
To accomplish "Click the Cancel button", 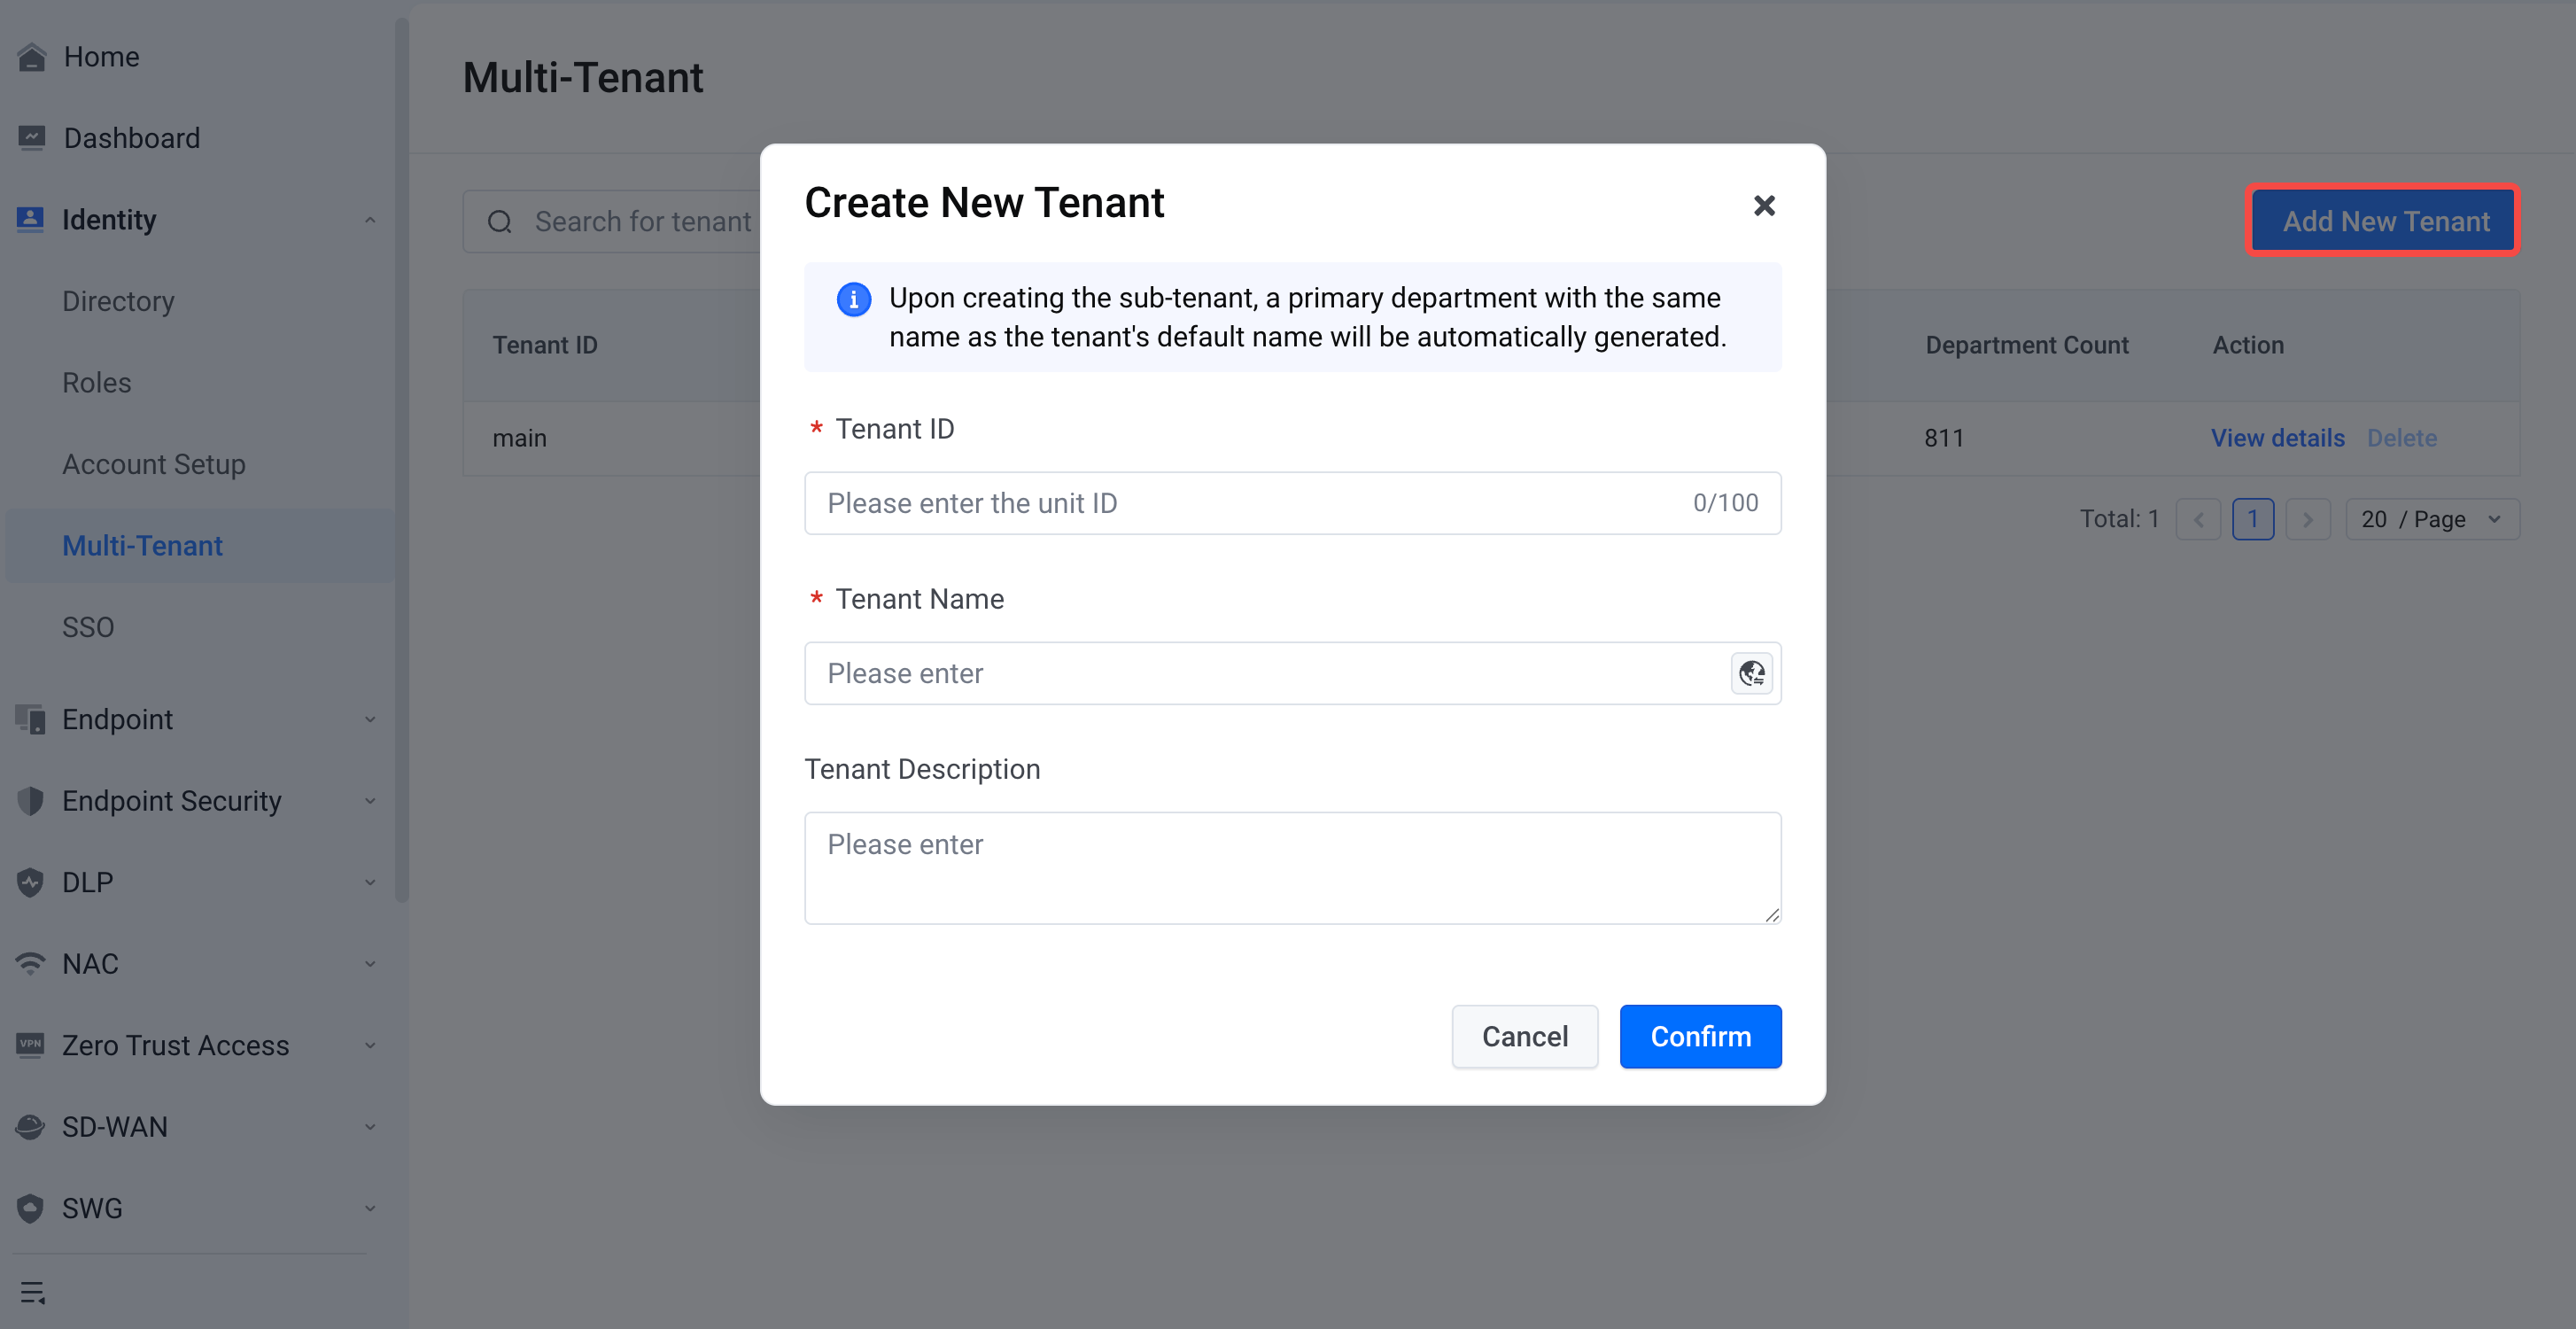I will click(1524, 1036).
